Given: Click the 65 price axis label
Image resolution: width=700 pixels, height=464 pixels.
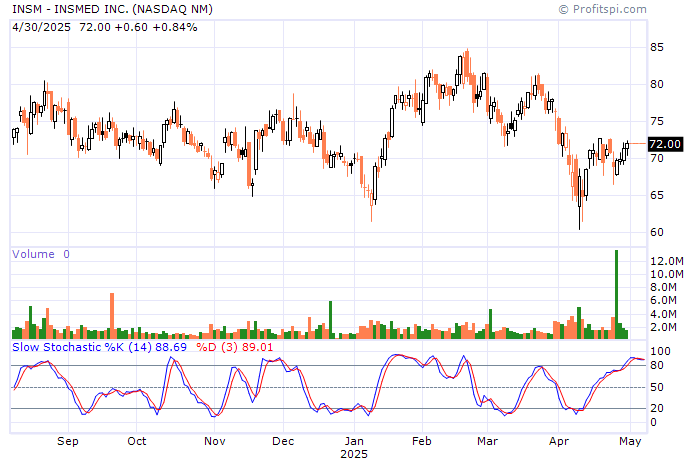Looking at the screenshot, I should click(657, 195).
